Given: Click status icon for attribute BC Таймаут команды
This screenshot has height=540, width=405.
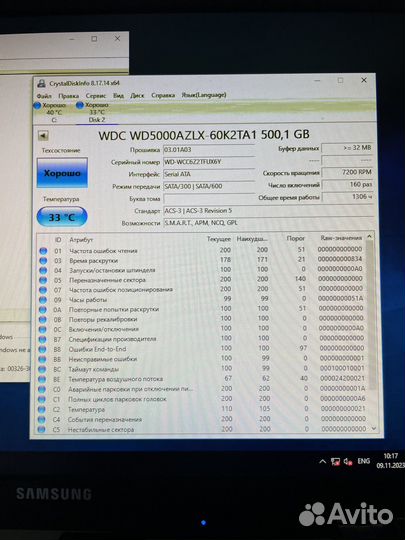Looking at the screenshot, I should [42, 370].
